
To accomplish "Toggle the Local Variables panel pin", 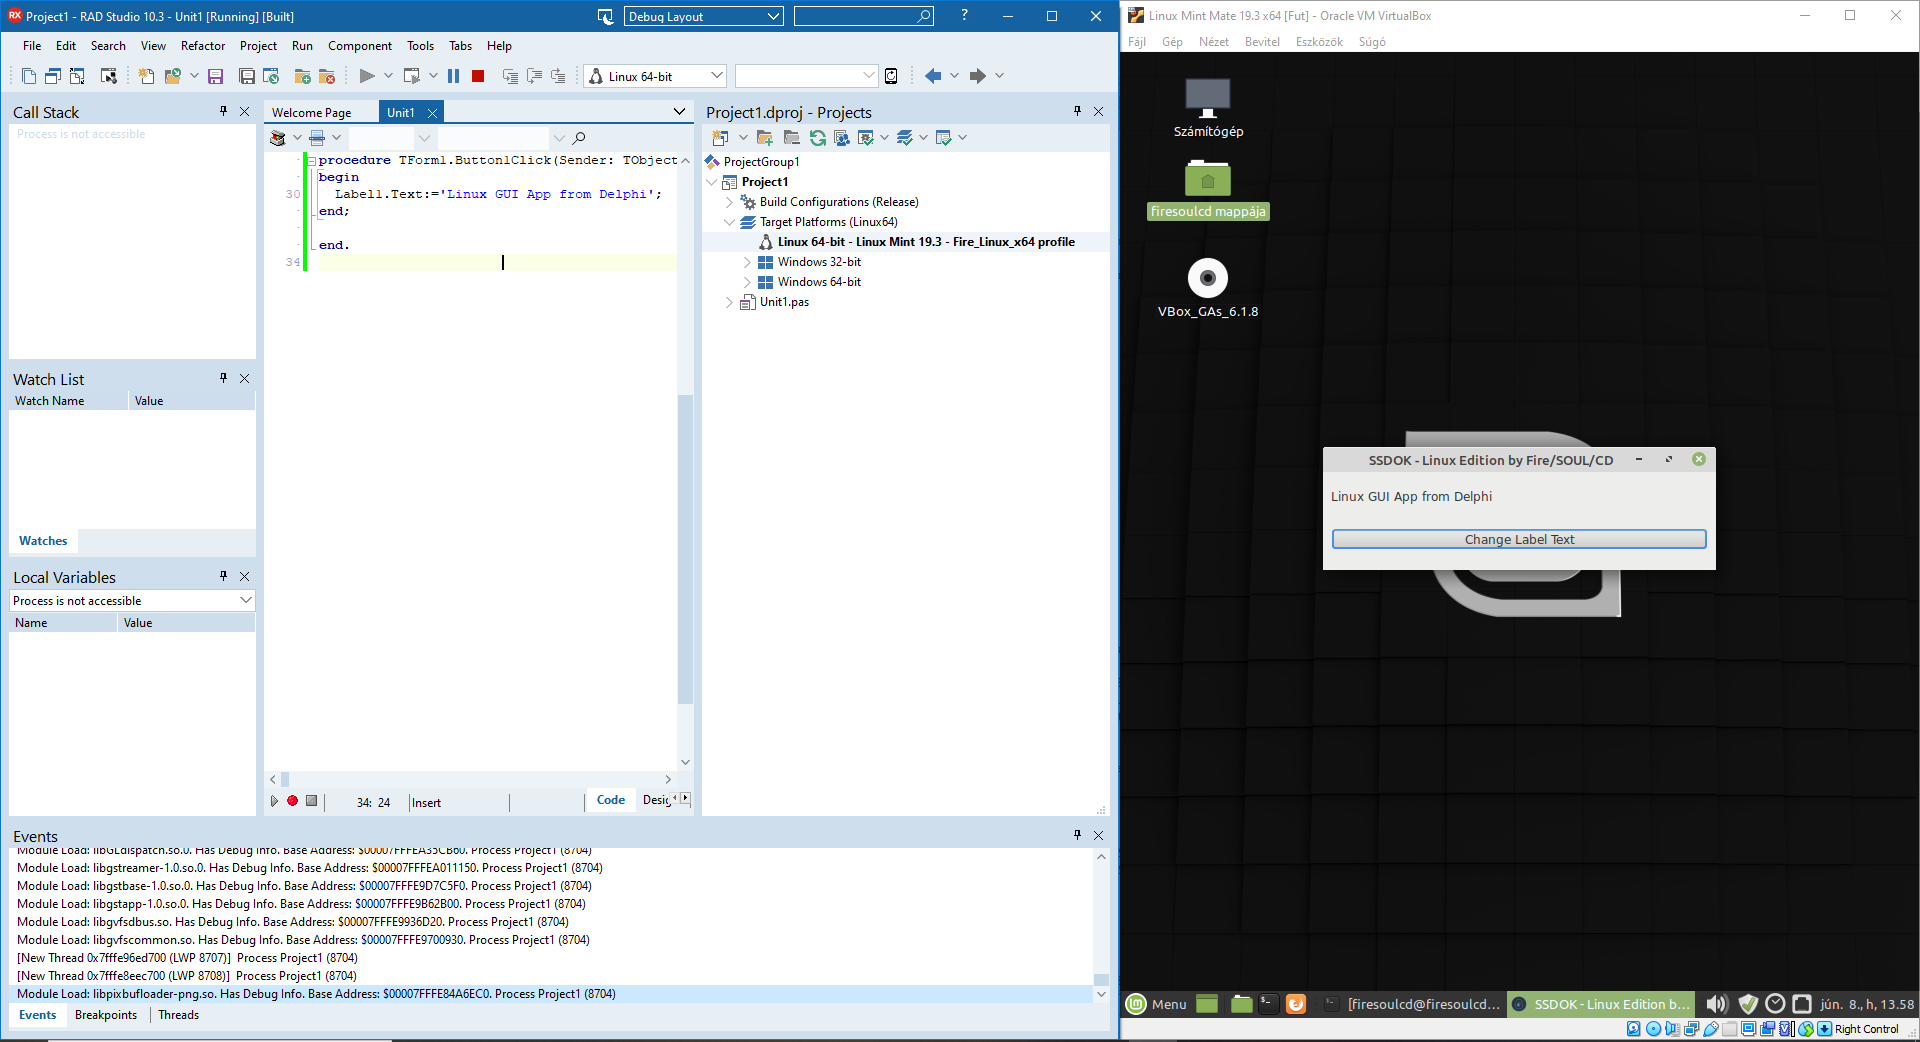I will (x=223, y=576).
